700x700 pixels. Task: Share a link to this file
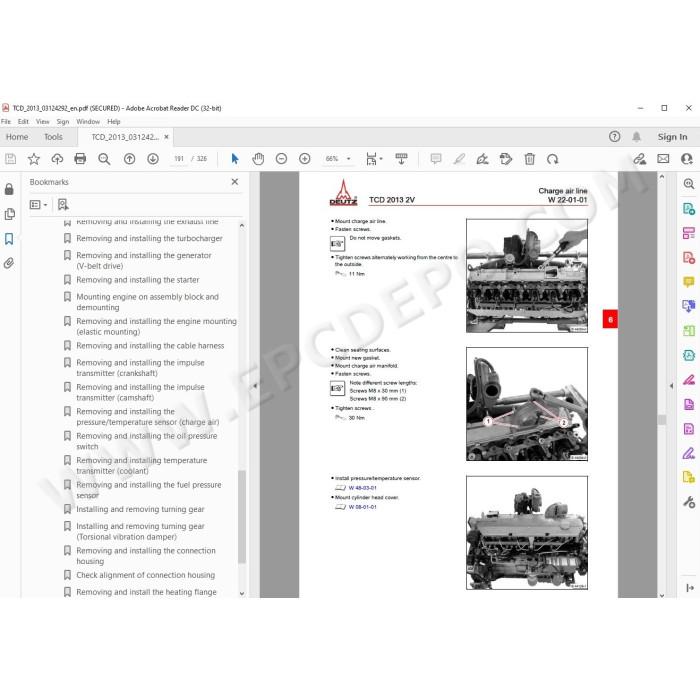click(640, 159)
